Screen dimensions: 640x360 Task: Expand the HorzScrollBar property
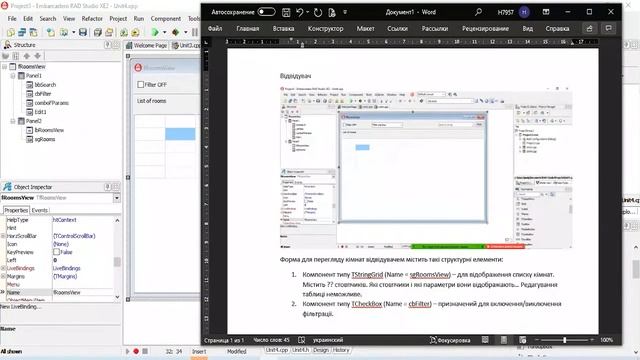click(3, 236)
